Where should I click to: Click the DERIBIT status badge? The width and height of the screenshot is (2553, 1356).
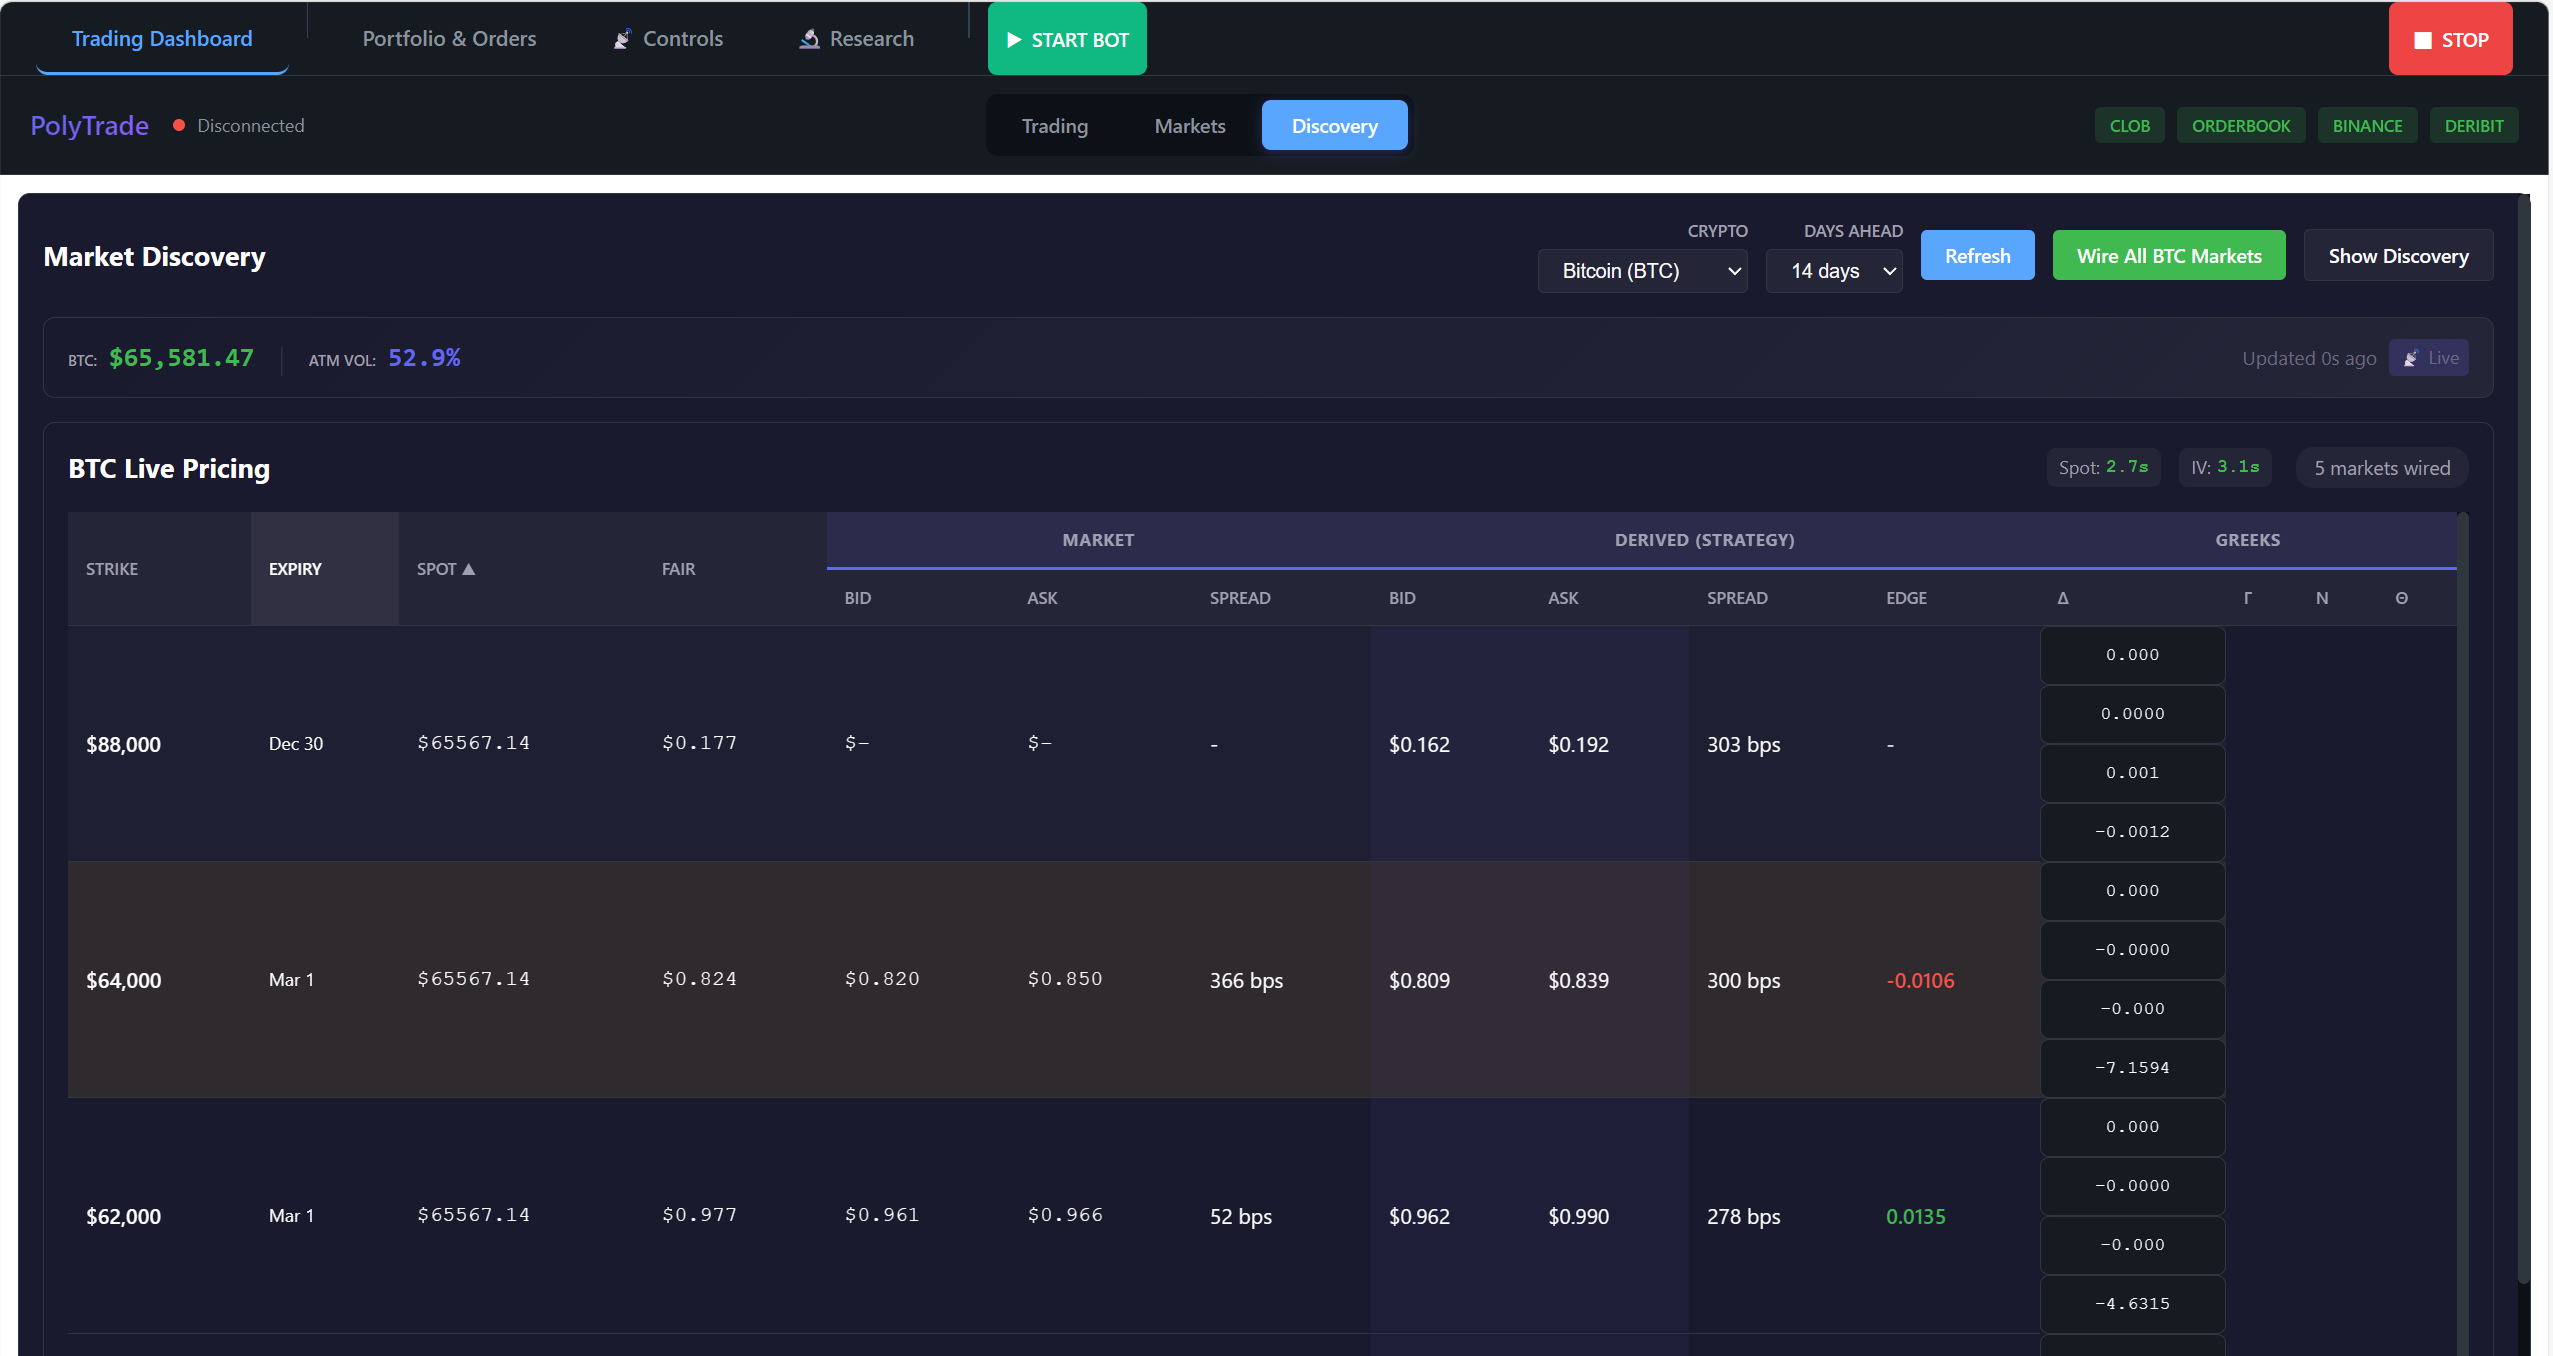2474,126
